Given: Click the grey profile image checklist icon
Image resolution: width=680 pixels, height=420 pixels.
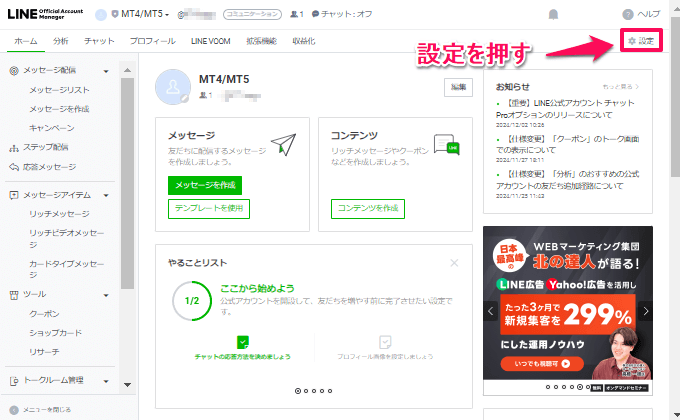Looking at the screenshot, I should pyautogui.click(x=385, y=342).
